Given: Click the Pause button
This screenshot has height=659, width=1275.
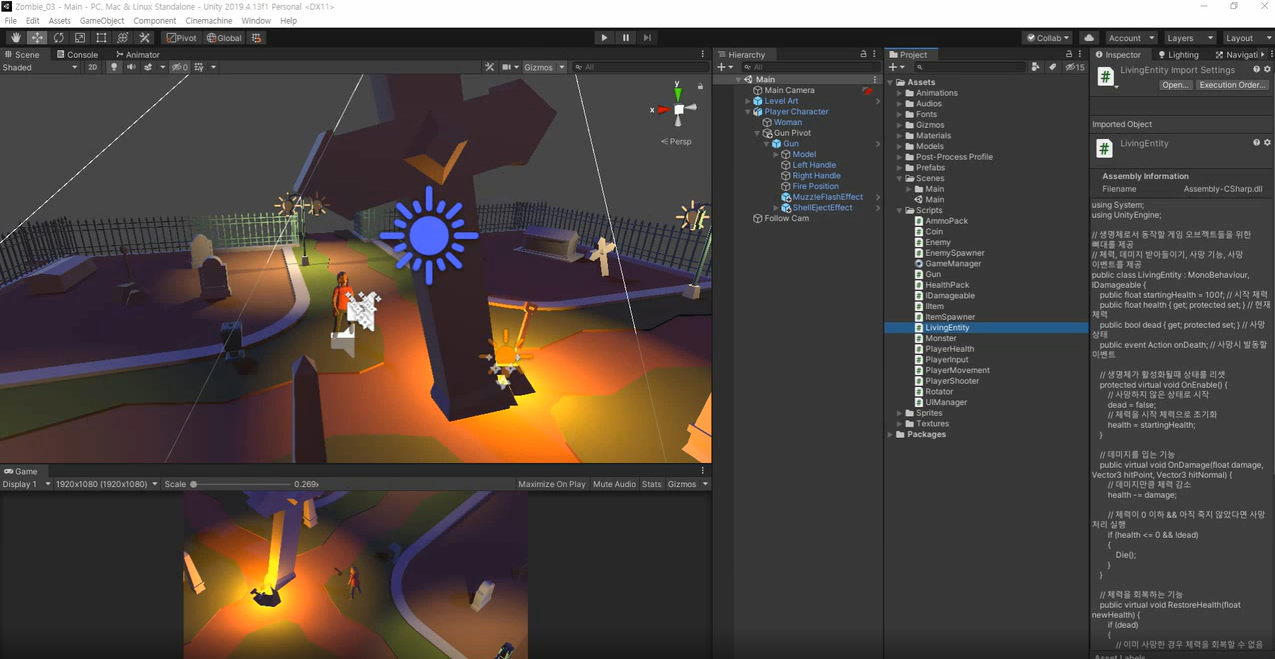Looking at the screenshot, I should click(626, 38).
